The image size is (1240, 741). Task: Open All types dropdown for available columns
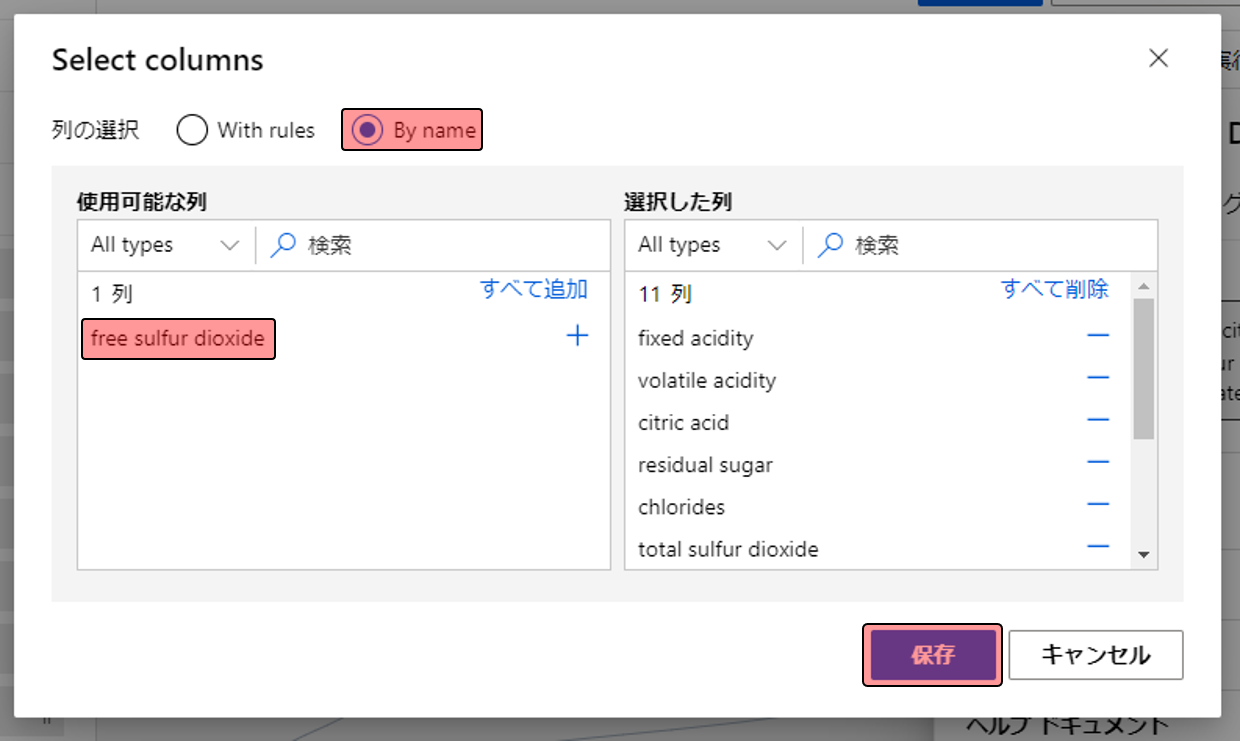(x=165, y=245)
